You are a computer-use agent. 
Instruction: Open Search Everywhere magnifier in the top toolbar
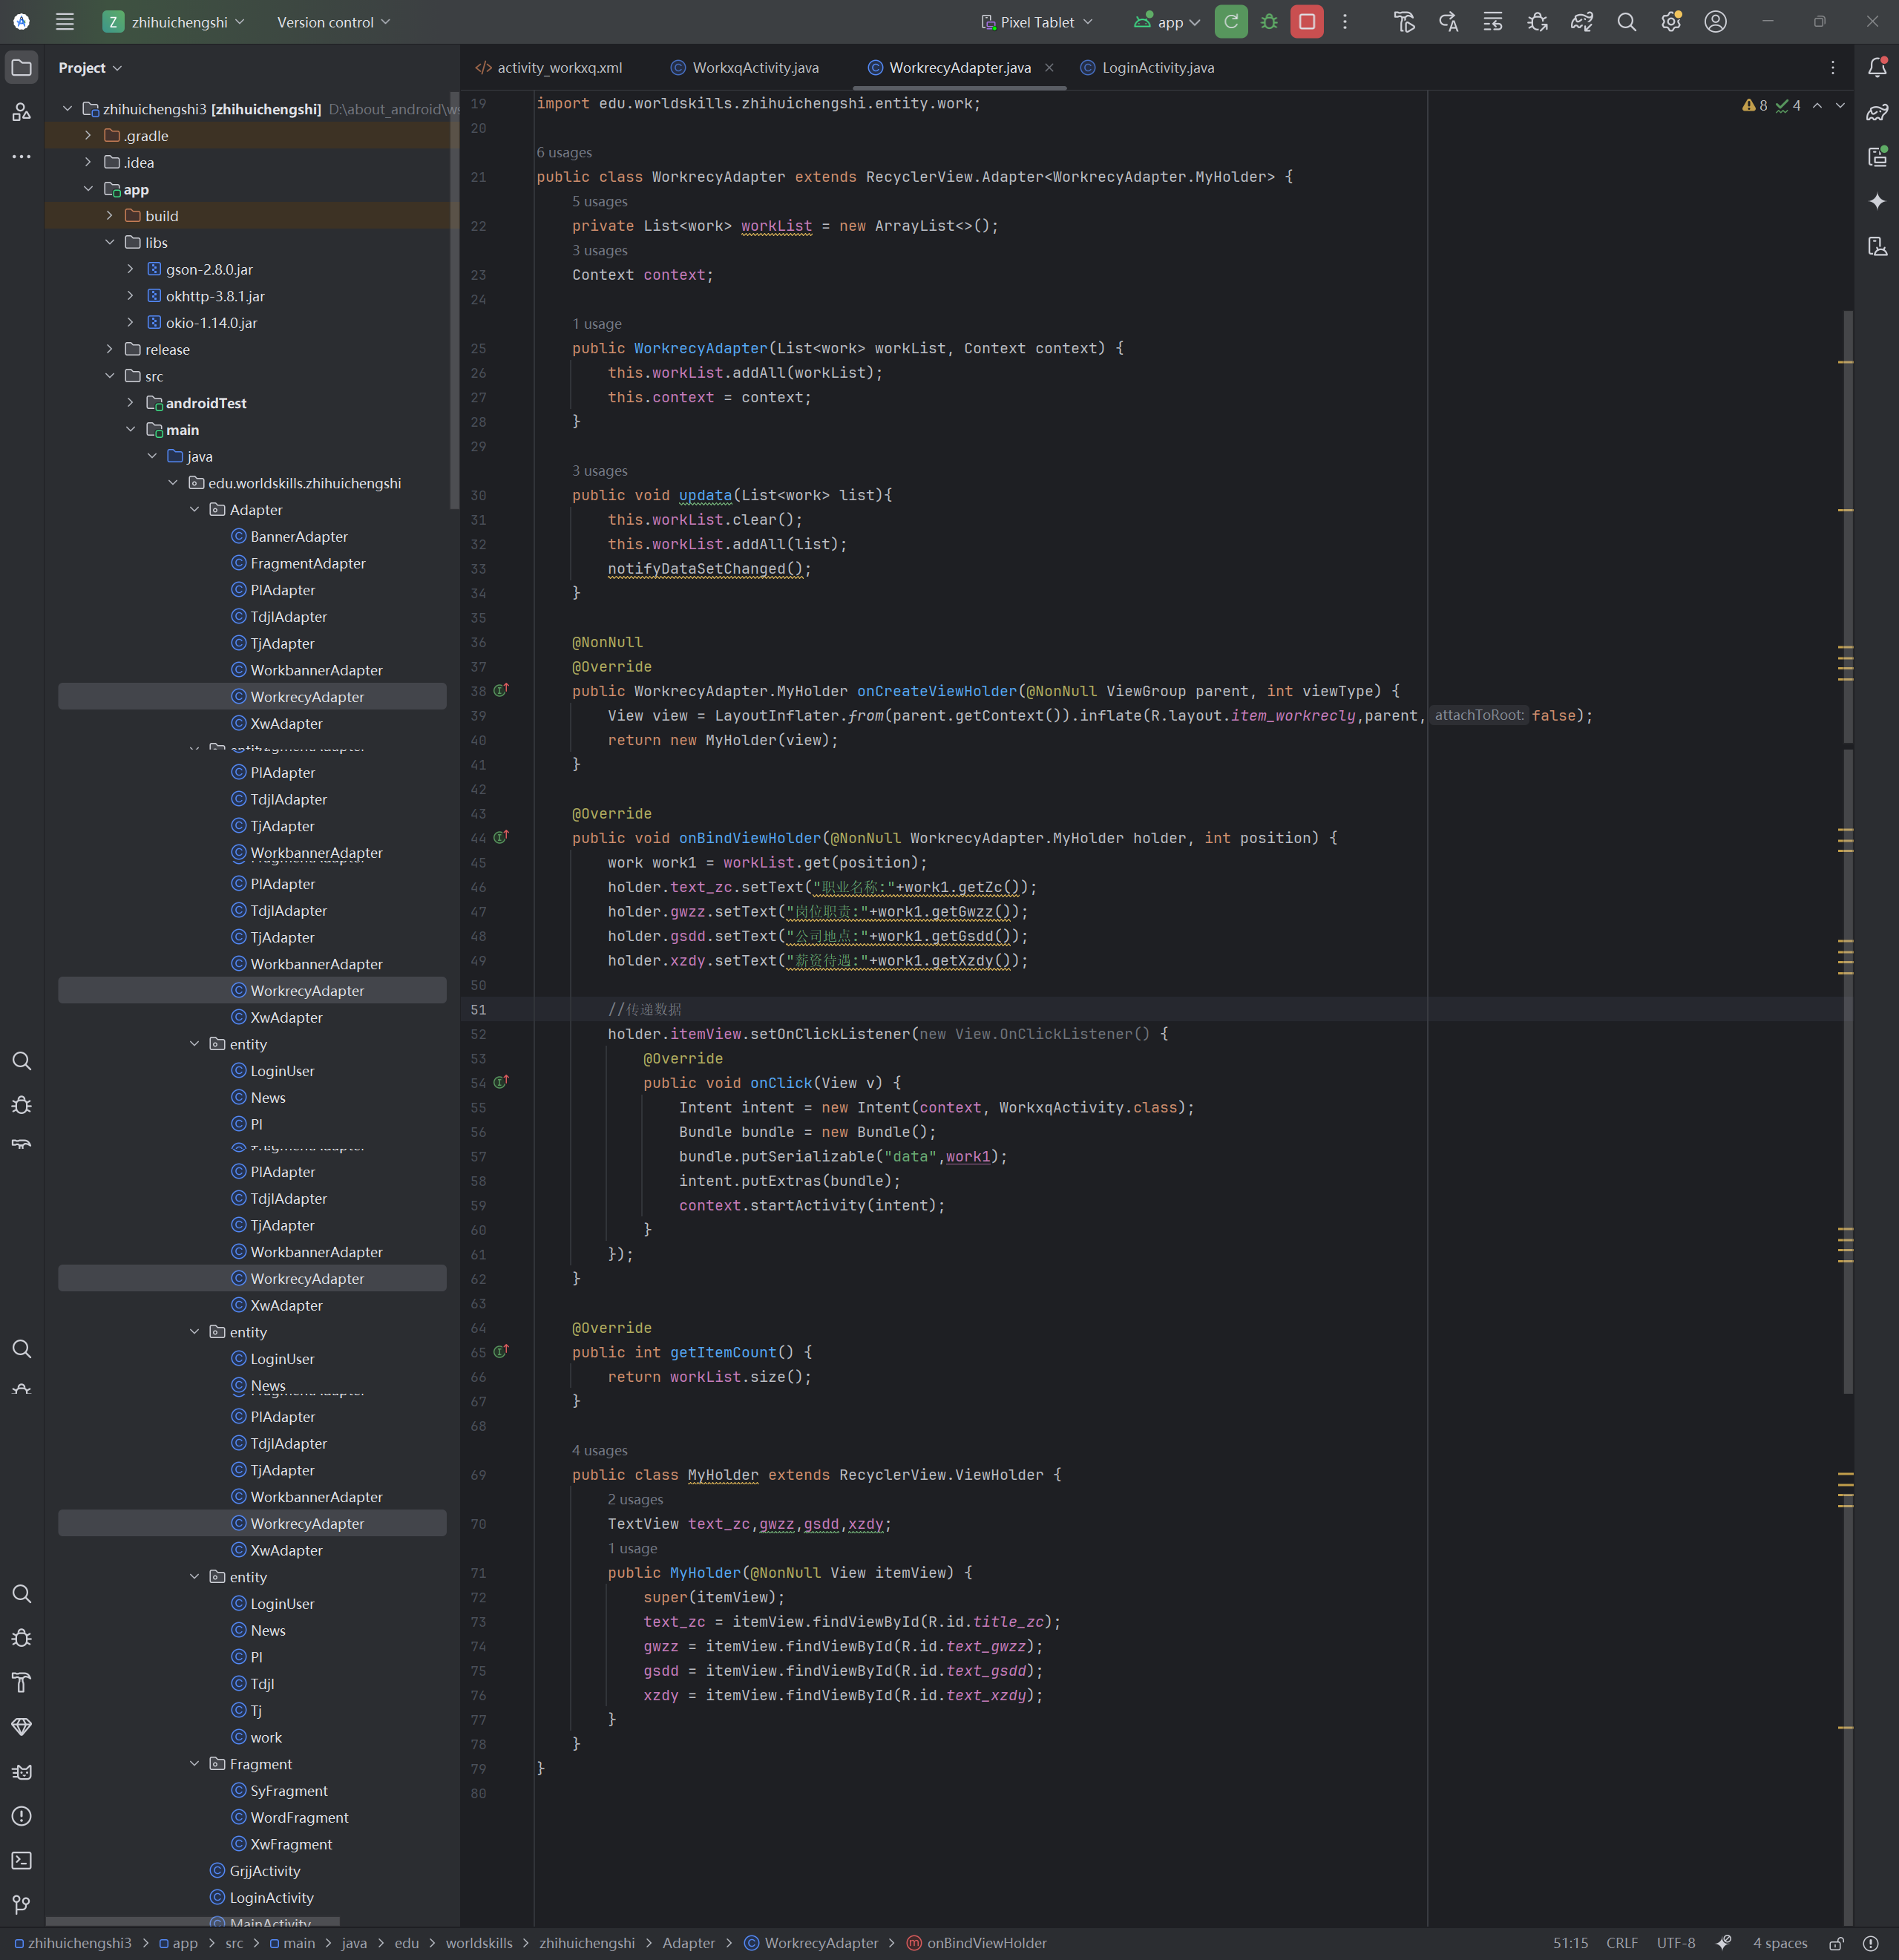click(x=1626, y=22)
